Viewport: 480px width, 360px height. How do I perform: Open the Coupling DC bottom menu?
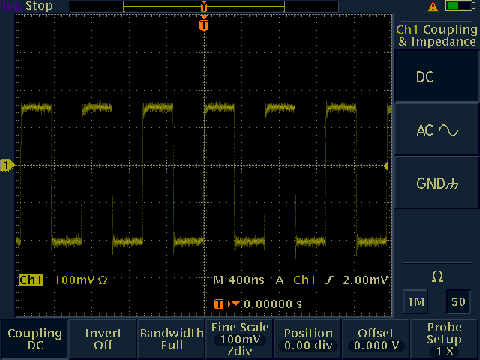(x=35, y=339)
